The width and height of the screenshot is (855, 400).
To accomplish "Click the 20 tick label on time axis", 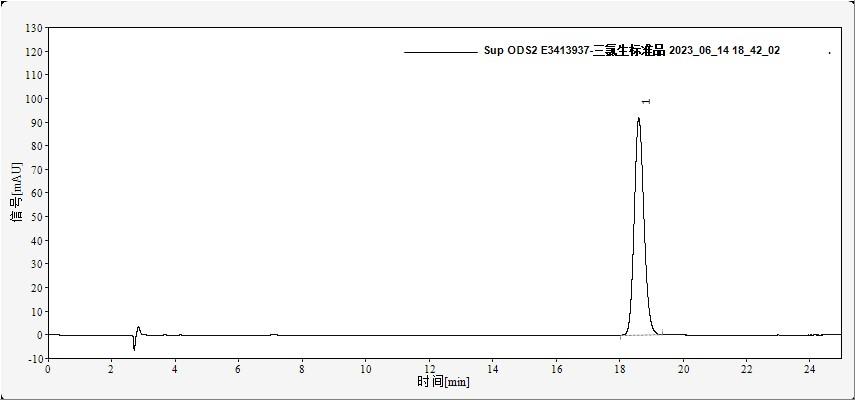I will pyautogui.click(x=683, y=369).
